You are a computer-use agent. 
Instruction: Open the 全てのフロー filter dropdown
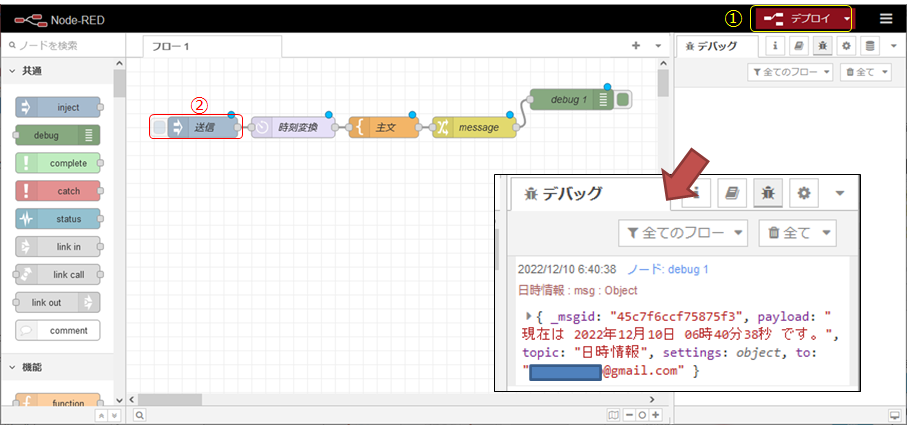(x=789, y=72)
